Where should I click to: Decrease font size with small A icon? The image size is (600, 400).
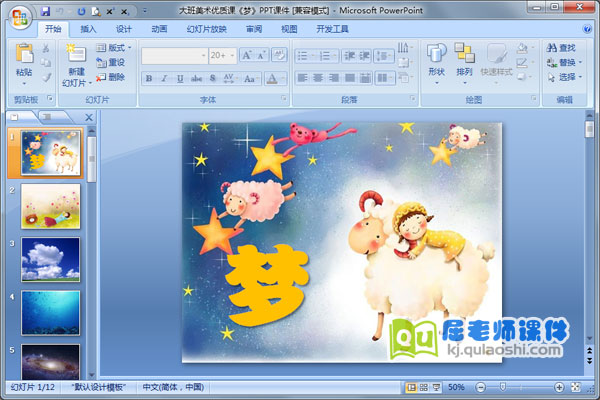[261, 56]
